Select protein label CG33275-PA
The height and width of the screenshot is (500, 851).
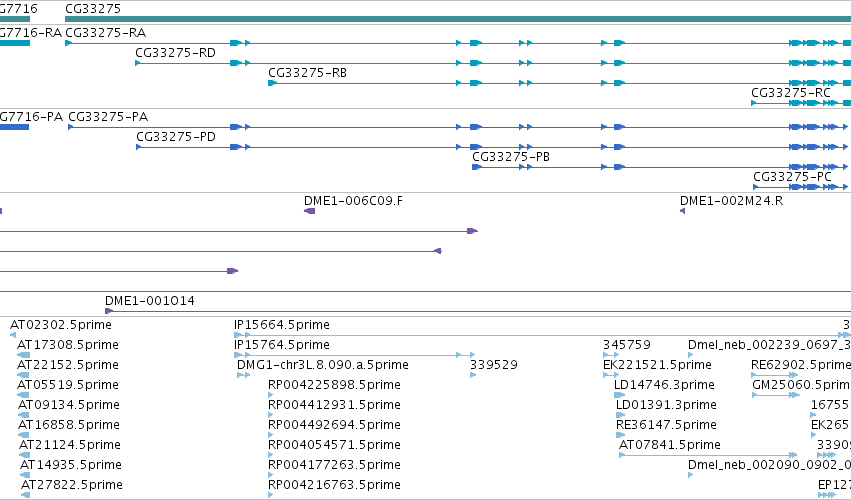point(108,117)
